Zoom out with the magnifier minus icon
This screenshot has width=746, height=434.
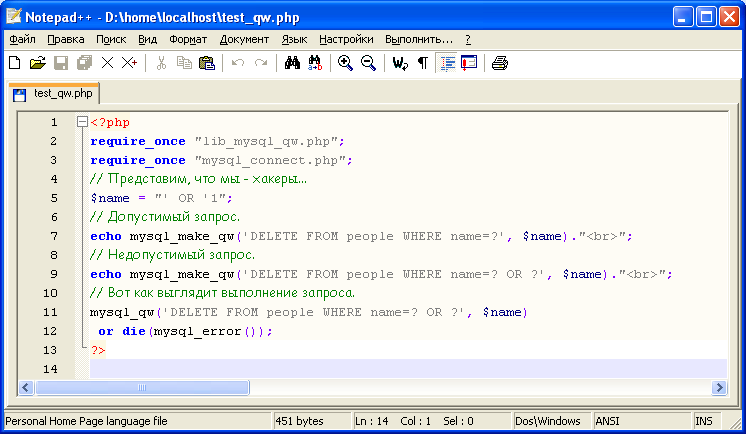(368, 63)
